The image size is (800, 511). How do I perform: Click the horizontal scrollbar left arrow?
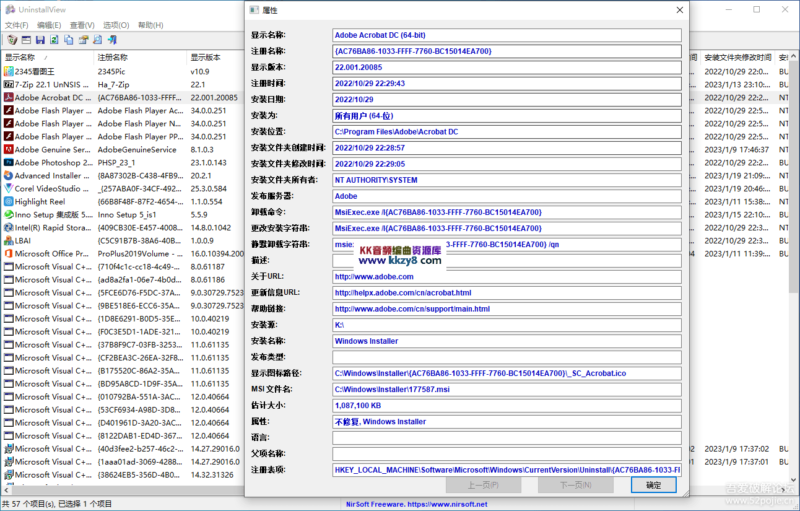tap(6, 490)
